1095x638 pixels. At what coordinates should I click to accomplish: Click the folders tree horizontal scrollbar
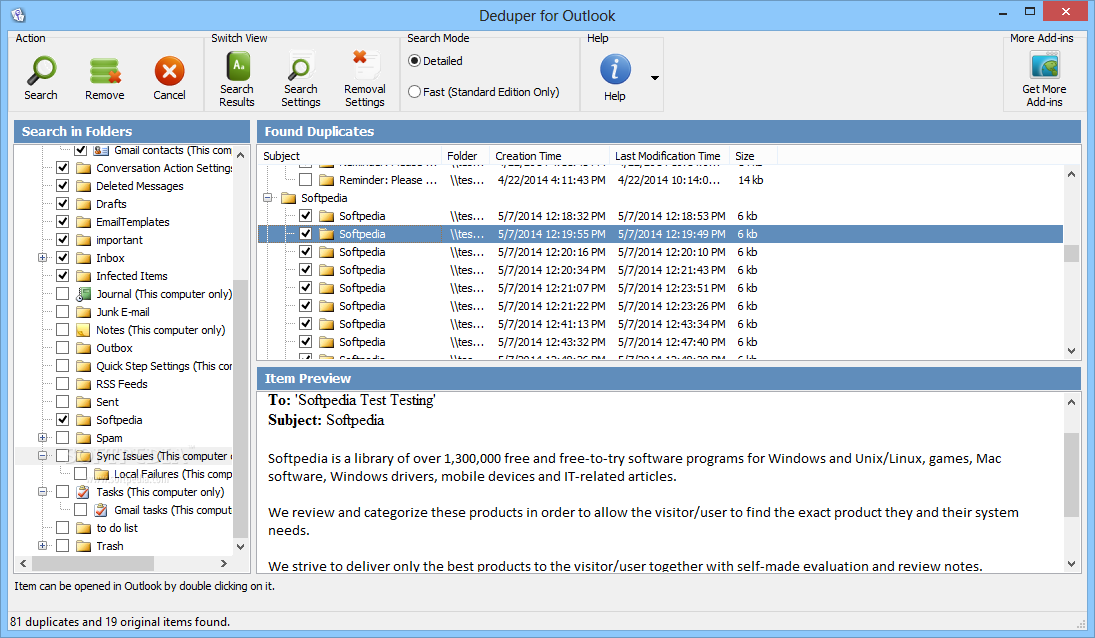[93, 563]
